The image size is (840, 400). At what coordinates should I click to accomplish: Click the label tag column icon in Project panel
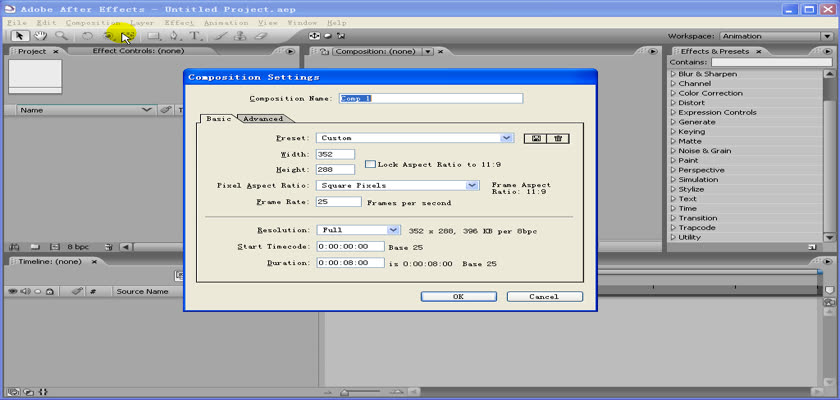(166, 110)
